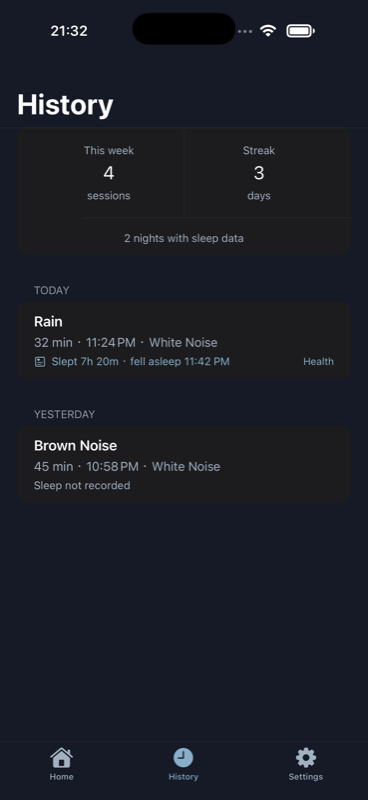Tap the History clock icon
368x800 pixels.
[183, 758]
